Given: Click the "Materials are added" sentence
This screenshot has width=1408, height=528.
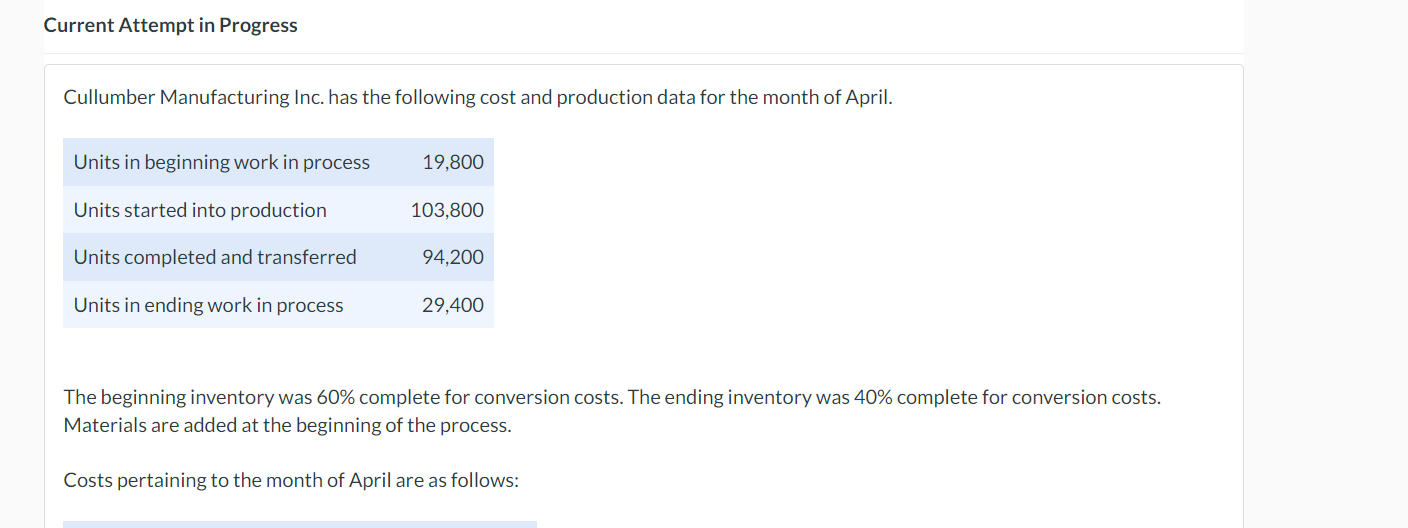Looking at the screenshot, I should point(287,425).
